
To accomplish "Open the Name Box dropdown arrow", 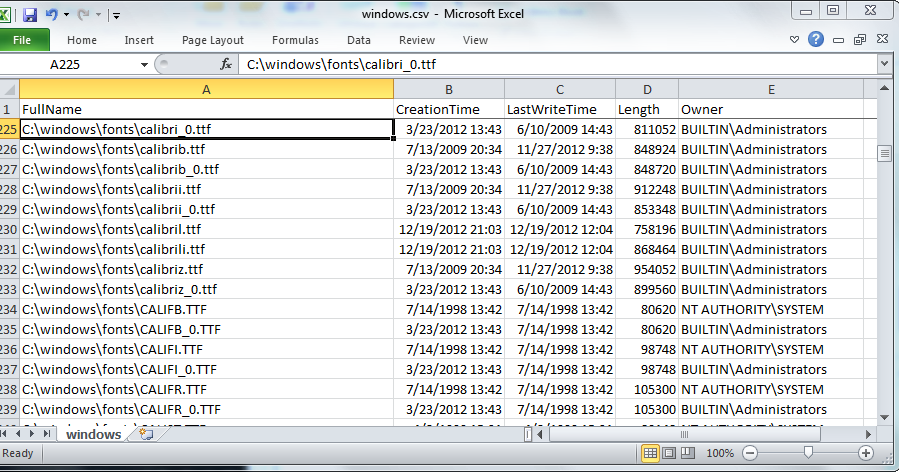I will [x=144, y=65].
